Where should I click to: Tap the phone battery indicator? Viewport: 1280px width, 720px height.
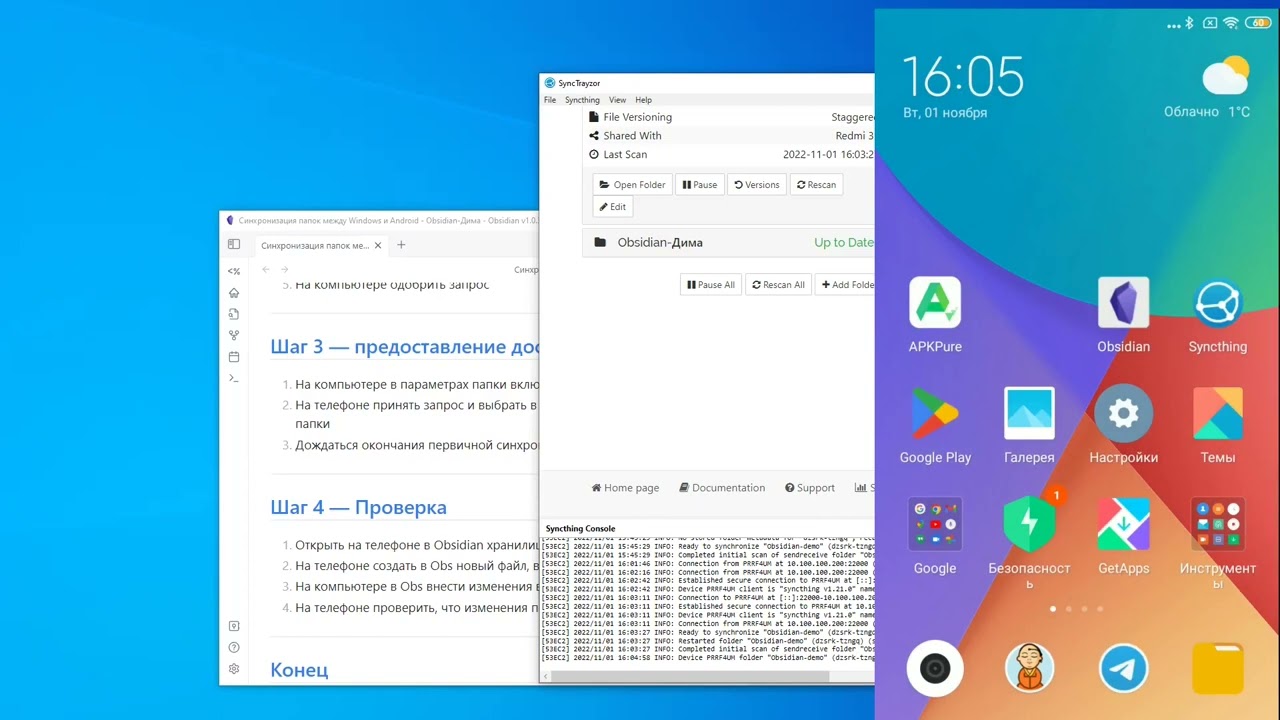[1257, 22]
